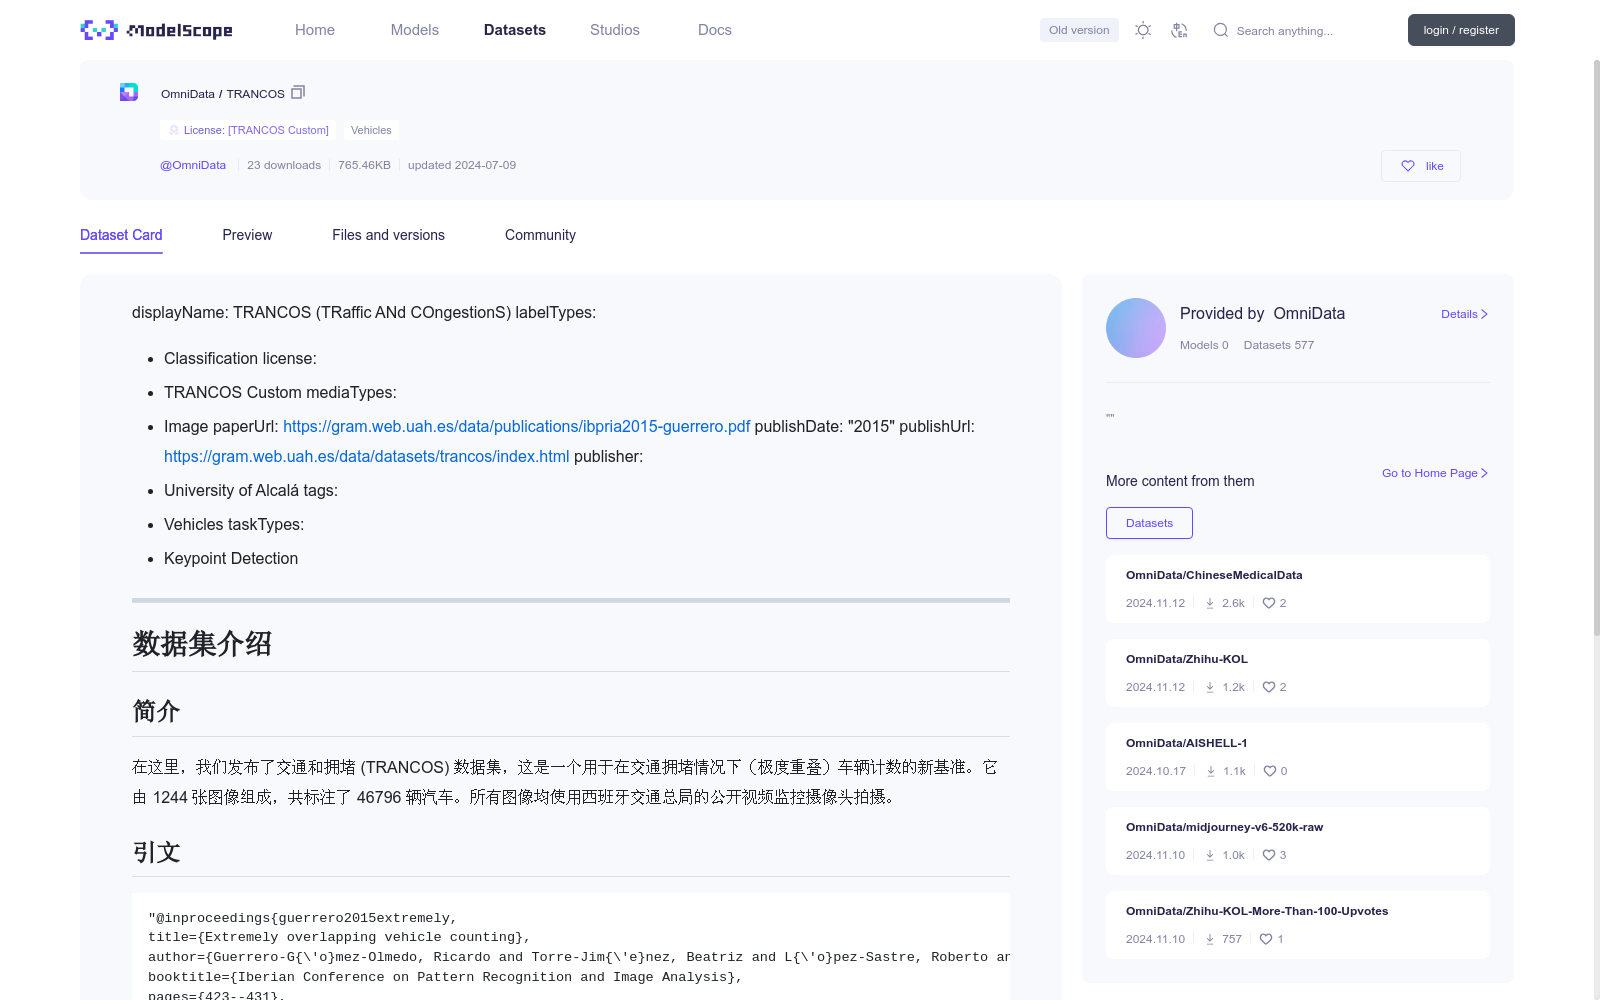Click heart icon on Zhihu-KOL card

(1269, 687)
